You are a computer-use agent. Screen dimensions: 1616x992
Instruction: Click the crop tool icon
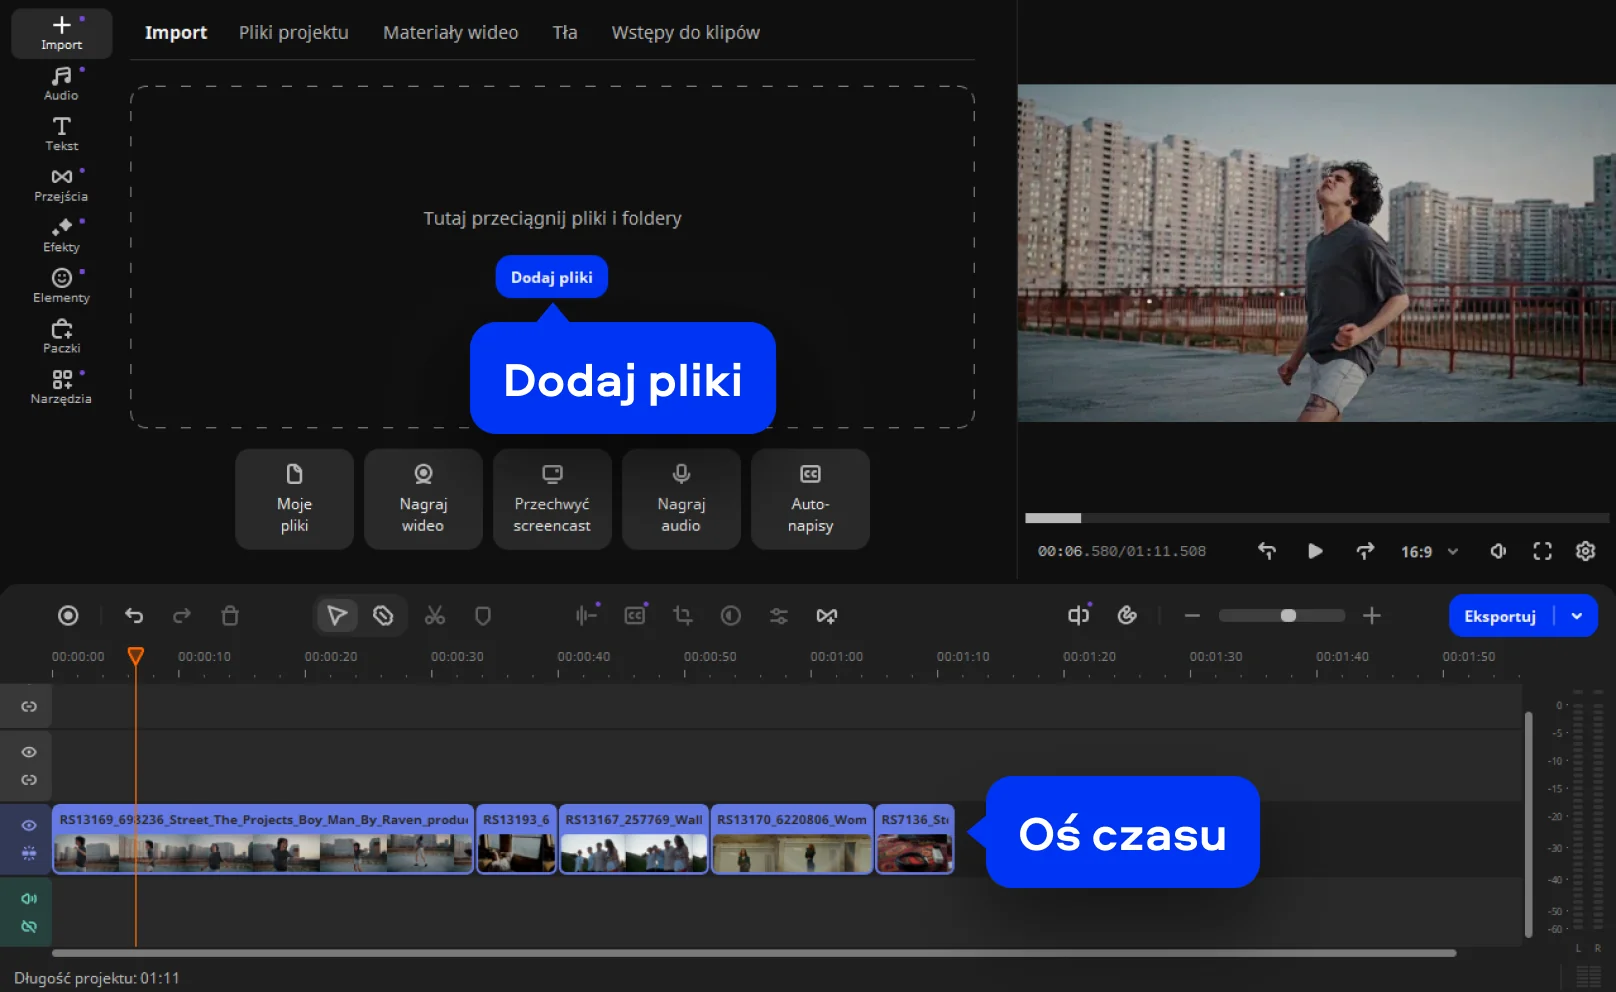click(x=683, y=616)
